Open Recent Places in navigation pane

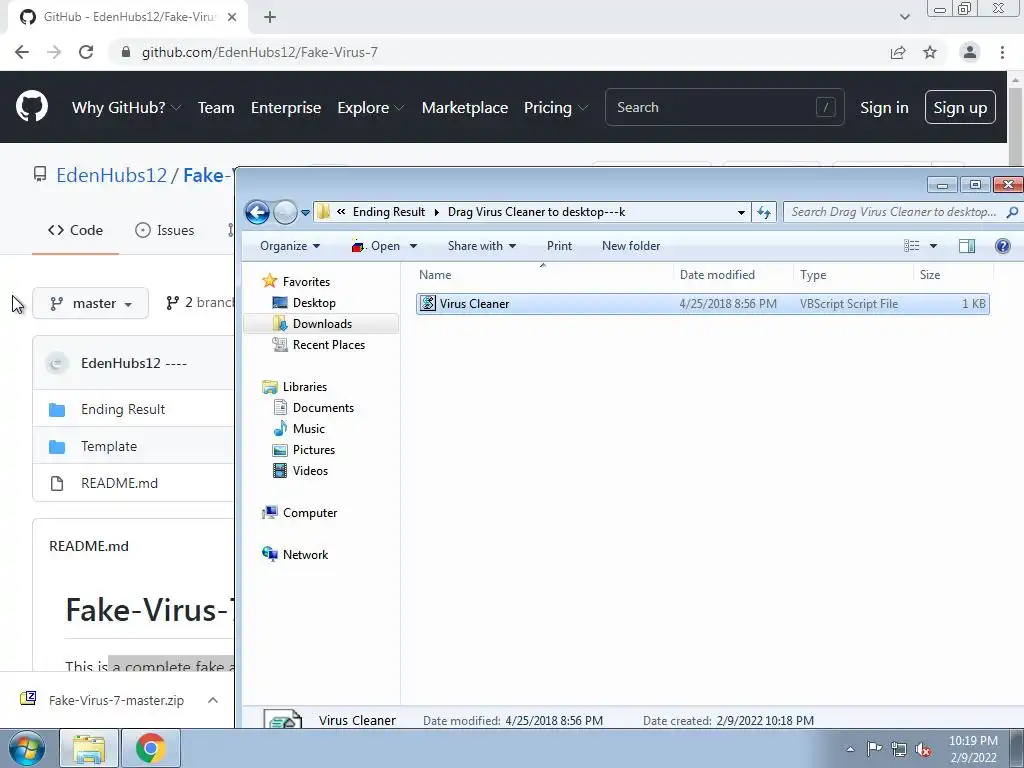point(328,345)
